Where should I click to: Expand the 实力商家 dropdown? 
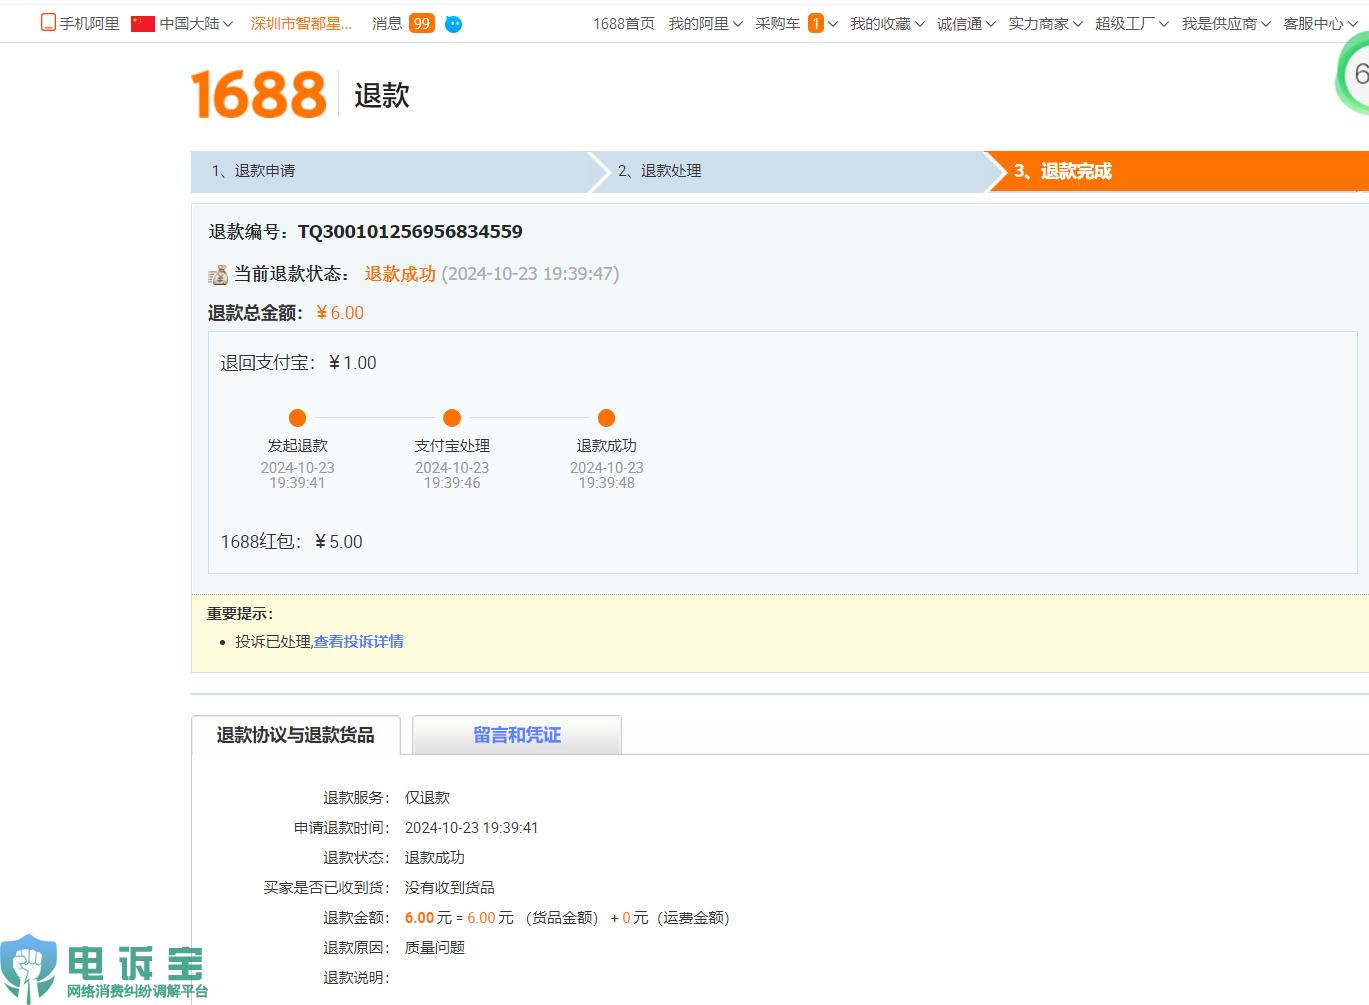pos(1045,24)
